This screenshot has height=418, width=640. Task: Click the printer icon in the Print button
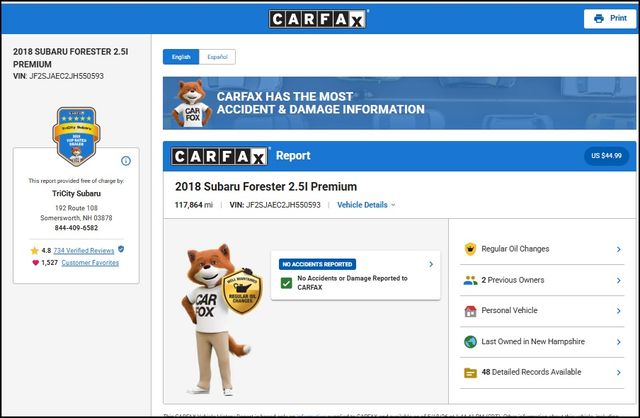(599, 18)
